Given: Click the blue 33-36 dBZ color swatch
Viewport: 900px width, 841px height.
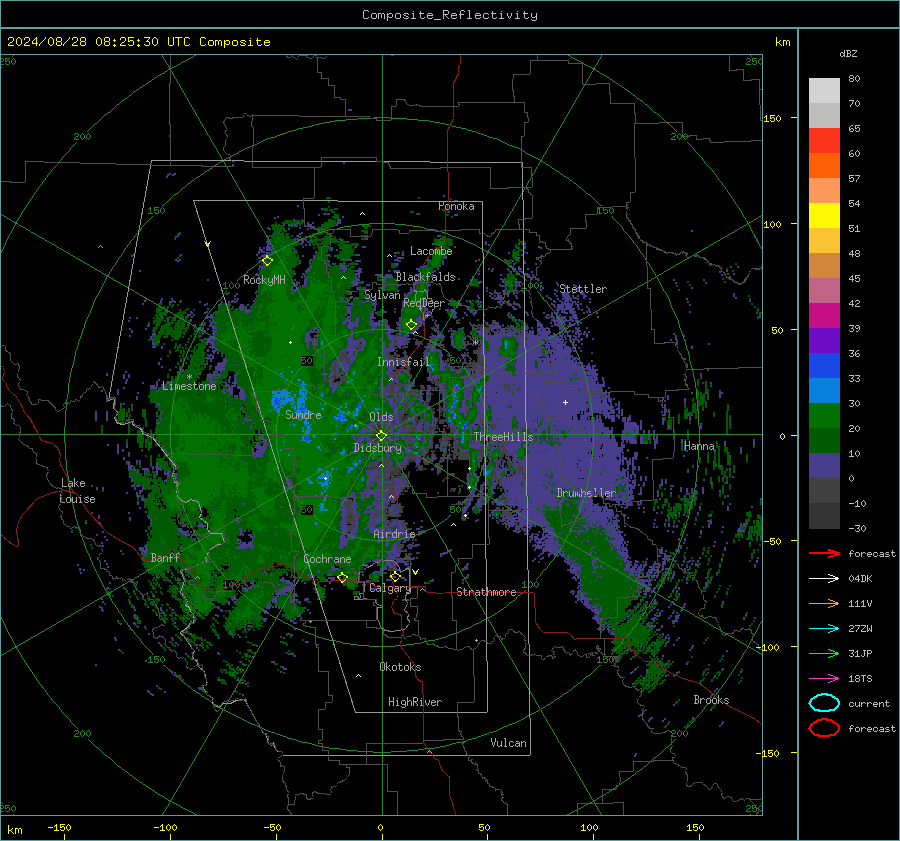Looking at the screenshot, I should pos(824,366).
